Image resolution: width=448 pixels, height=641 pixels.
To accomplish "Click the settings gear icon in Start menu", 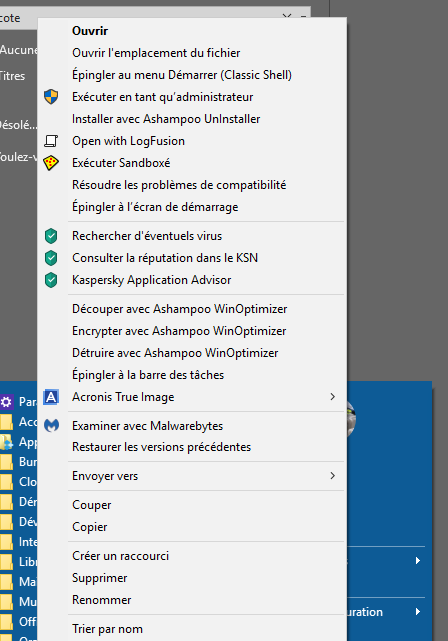I will pyautogui.click(x=6, y=402).
